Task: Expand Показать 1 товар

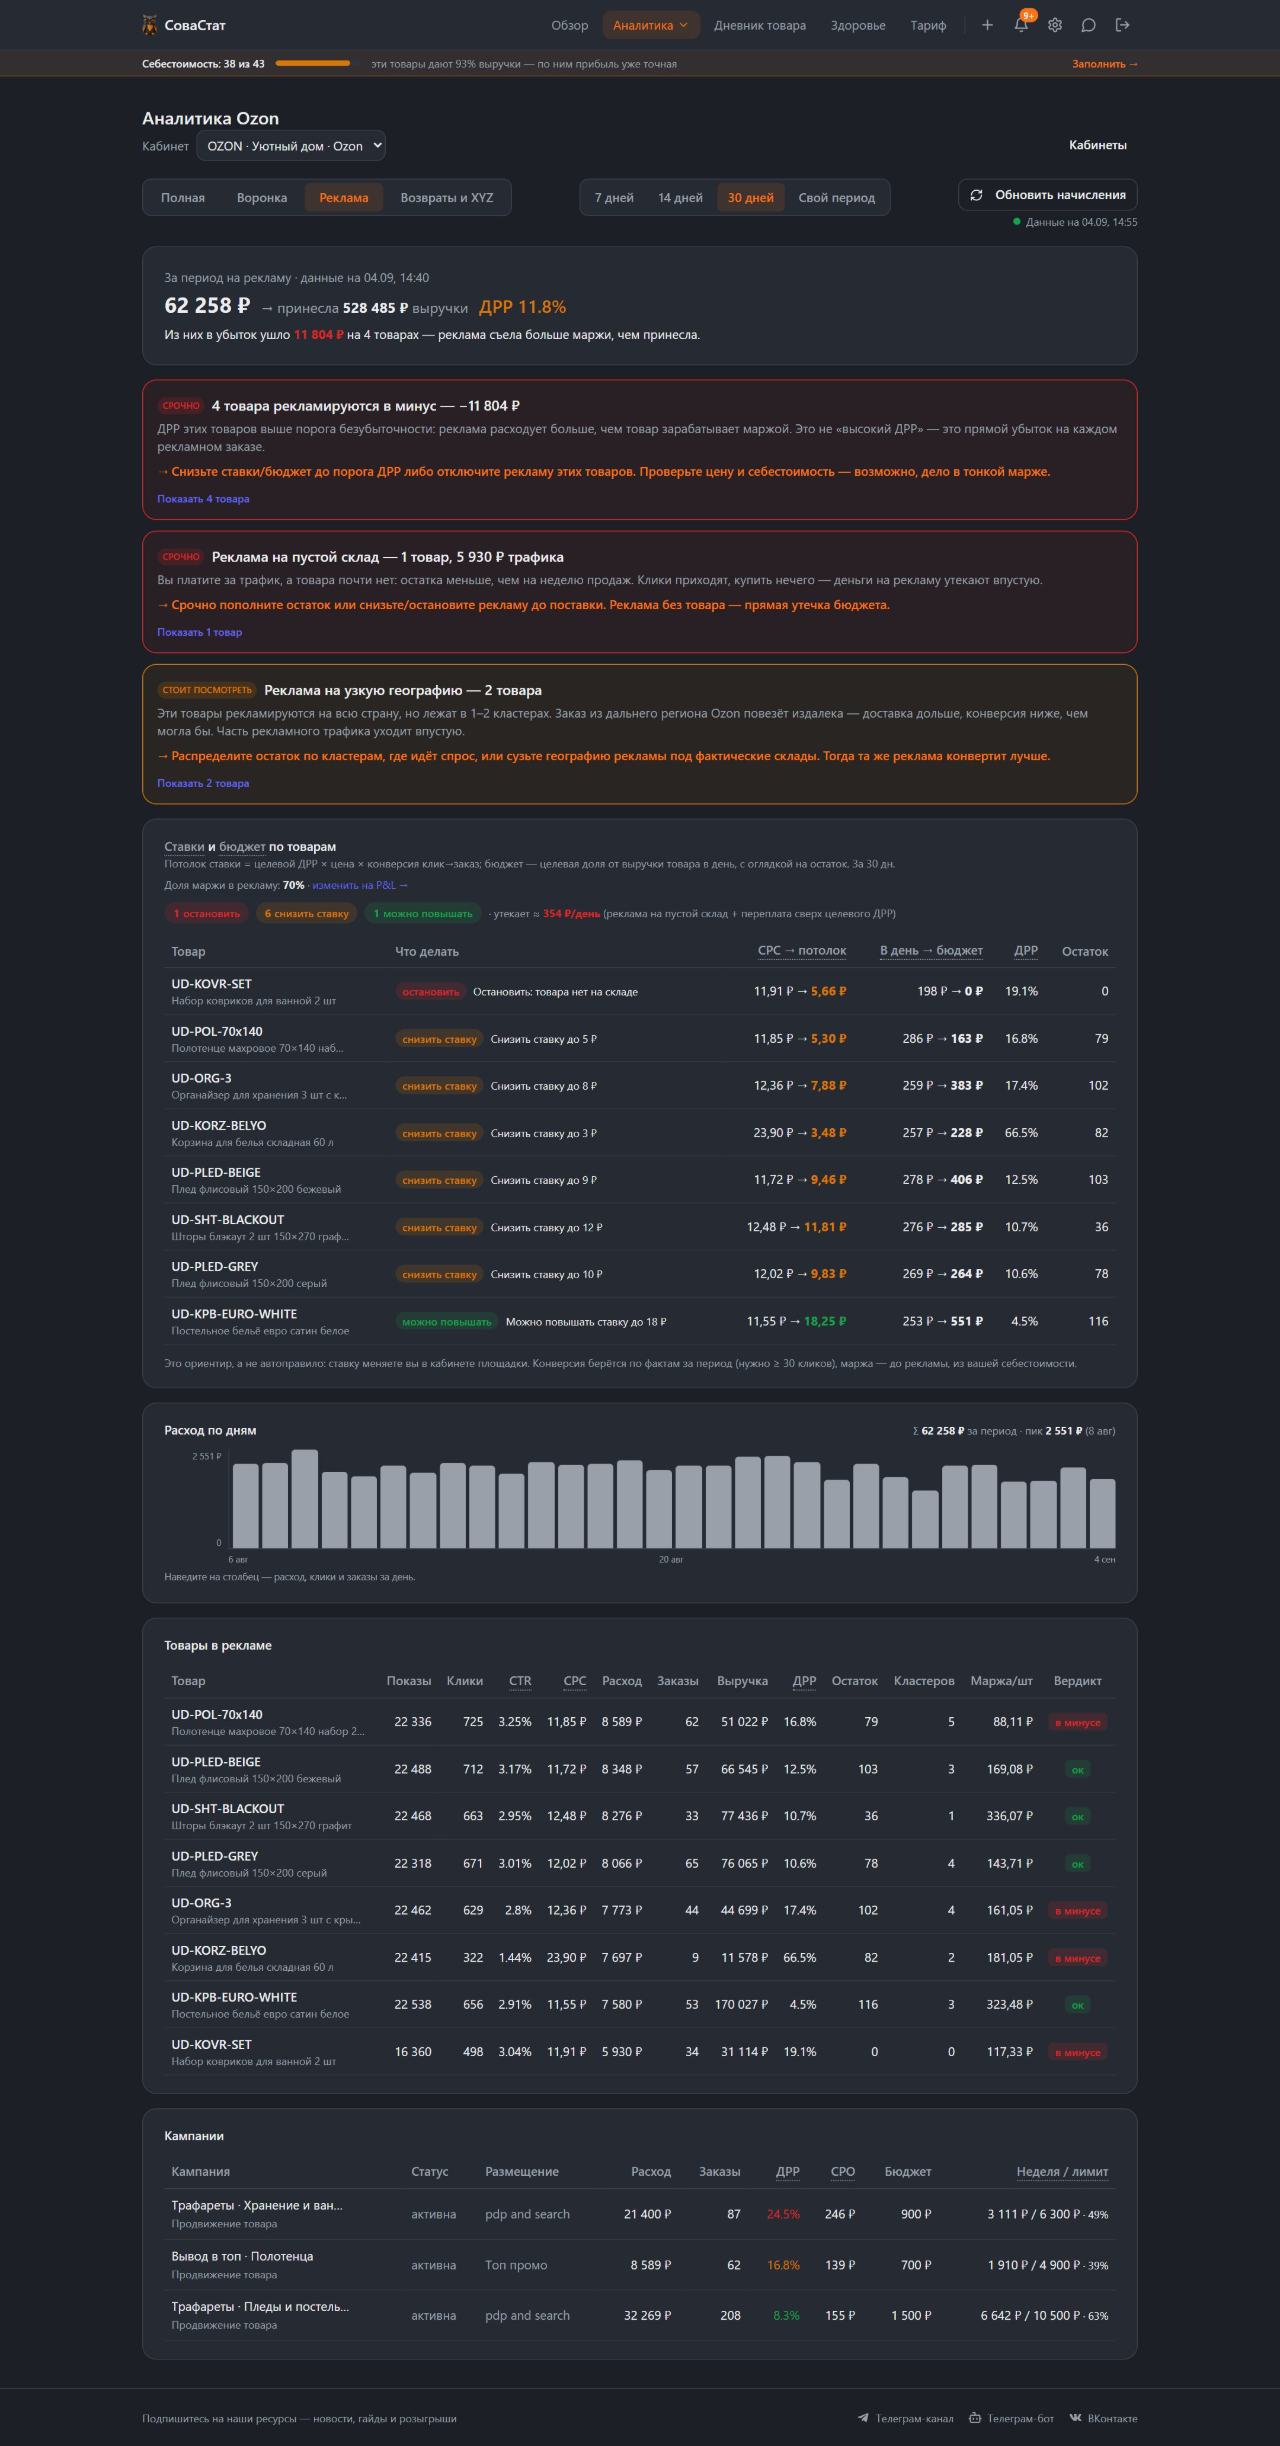Action: pyautogui.click(x=199, y=632)
